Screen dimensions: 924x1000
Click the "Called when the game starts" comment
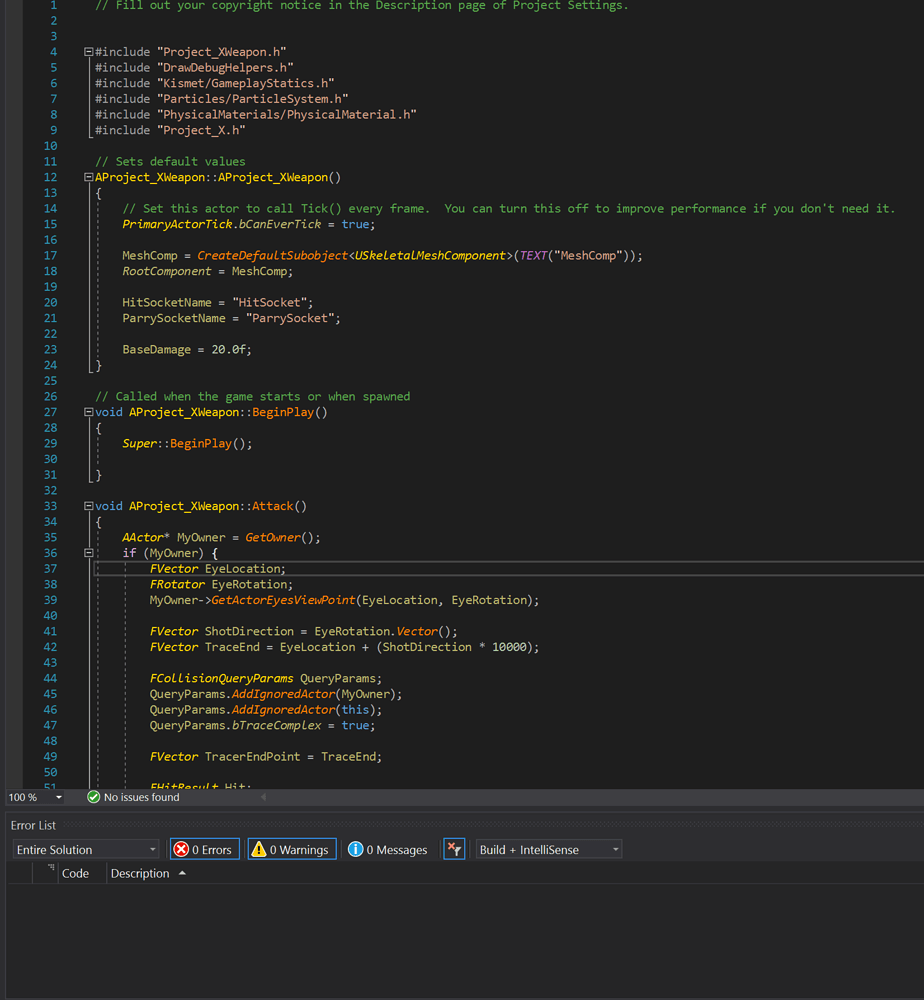click(253, 397)
